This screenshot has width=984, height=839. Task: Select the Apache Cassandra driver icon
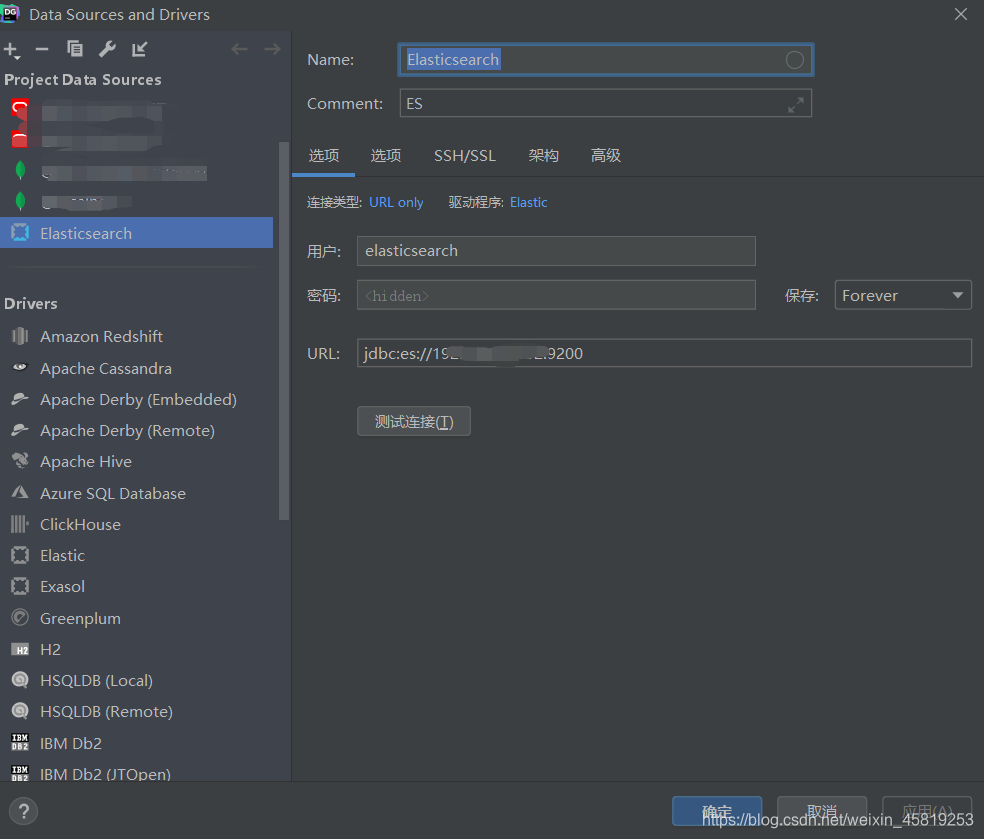coord(20,368)
